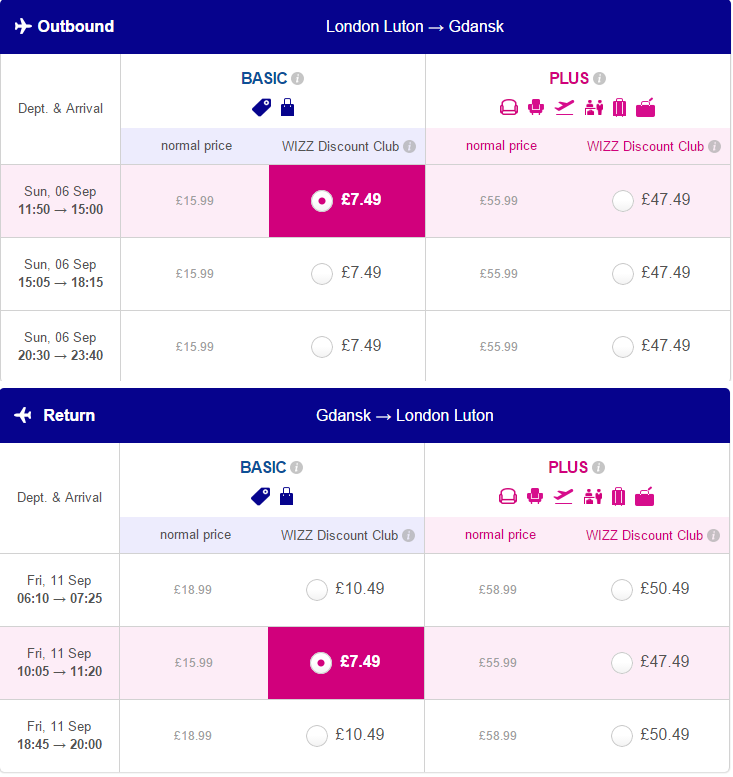733x777 pixels.
Task: Click the outbound PLUS priority boarding plane icon
Action: click(x=564, y=107)
